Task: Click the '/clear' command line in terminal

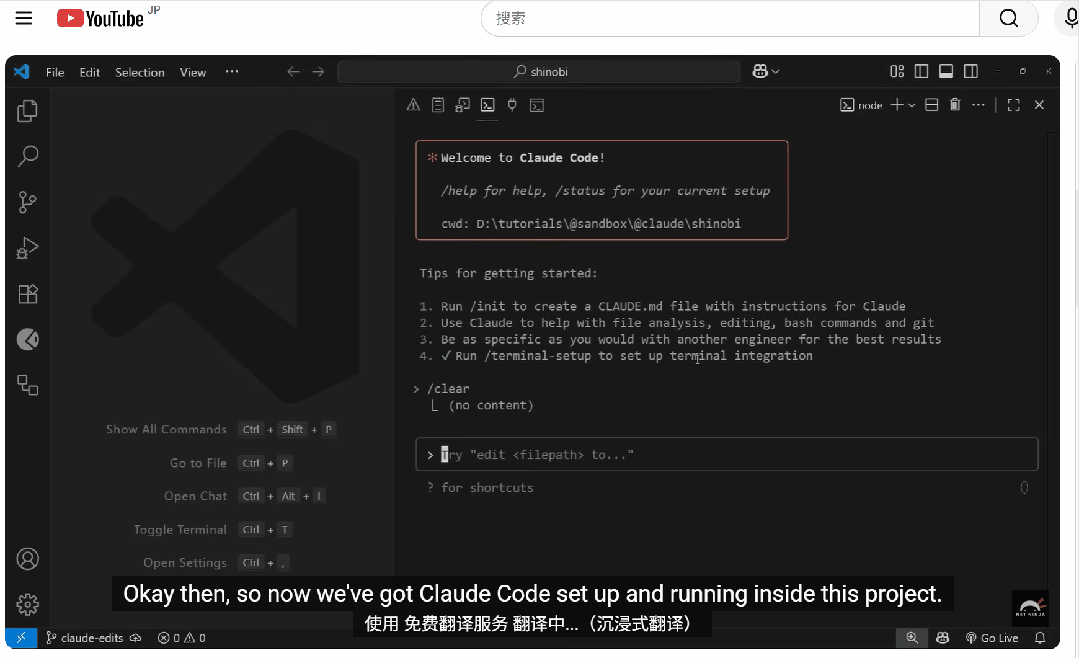Action: [448, 389]
